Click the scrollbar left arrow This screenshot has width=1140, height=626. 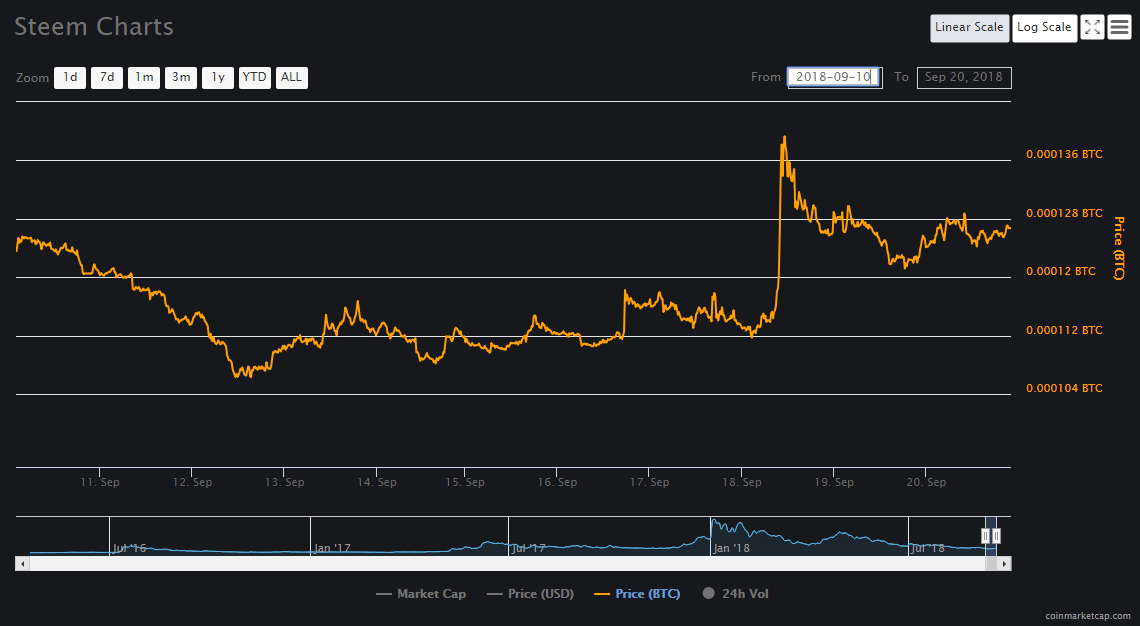23,563
